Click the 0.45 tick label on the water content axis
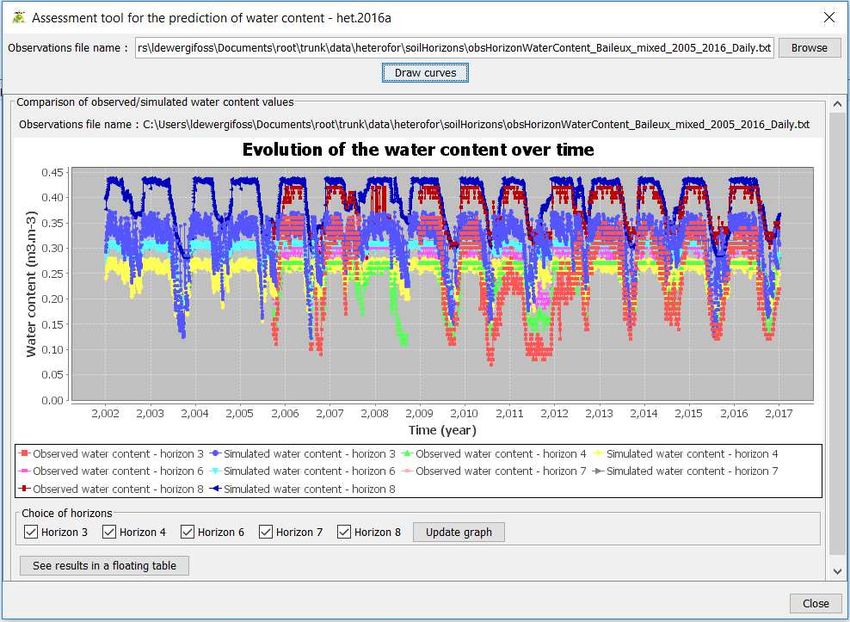The height and width of the screenshot is (622, 850). pos(53,172)
